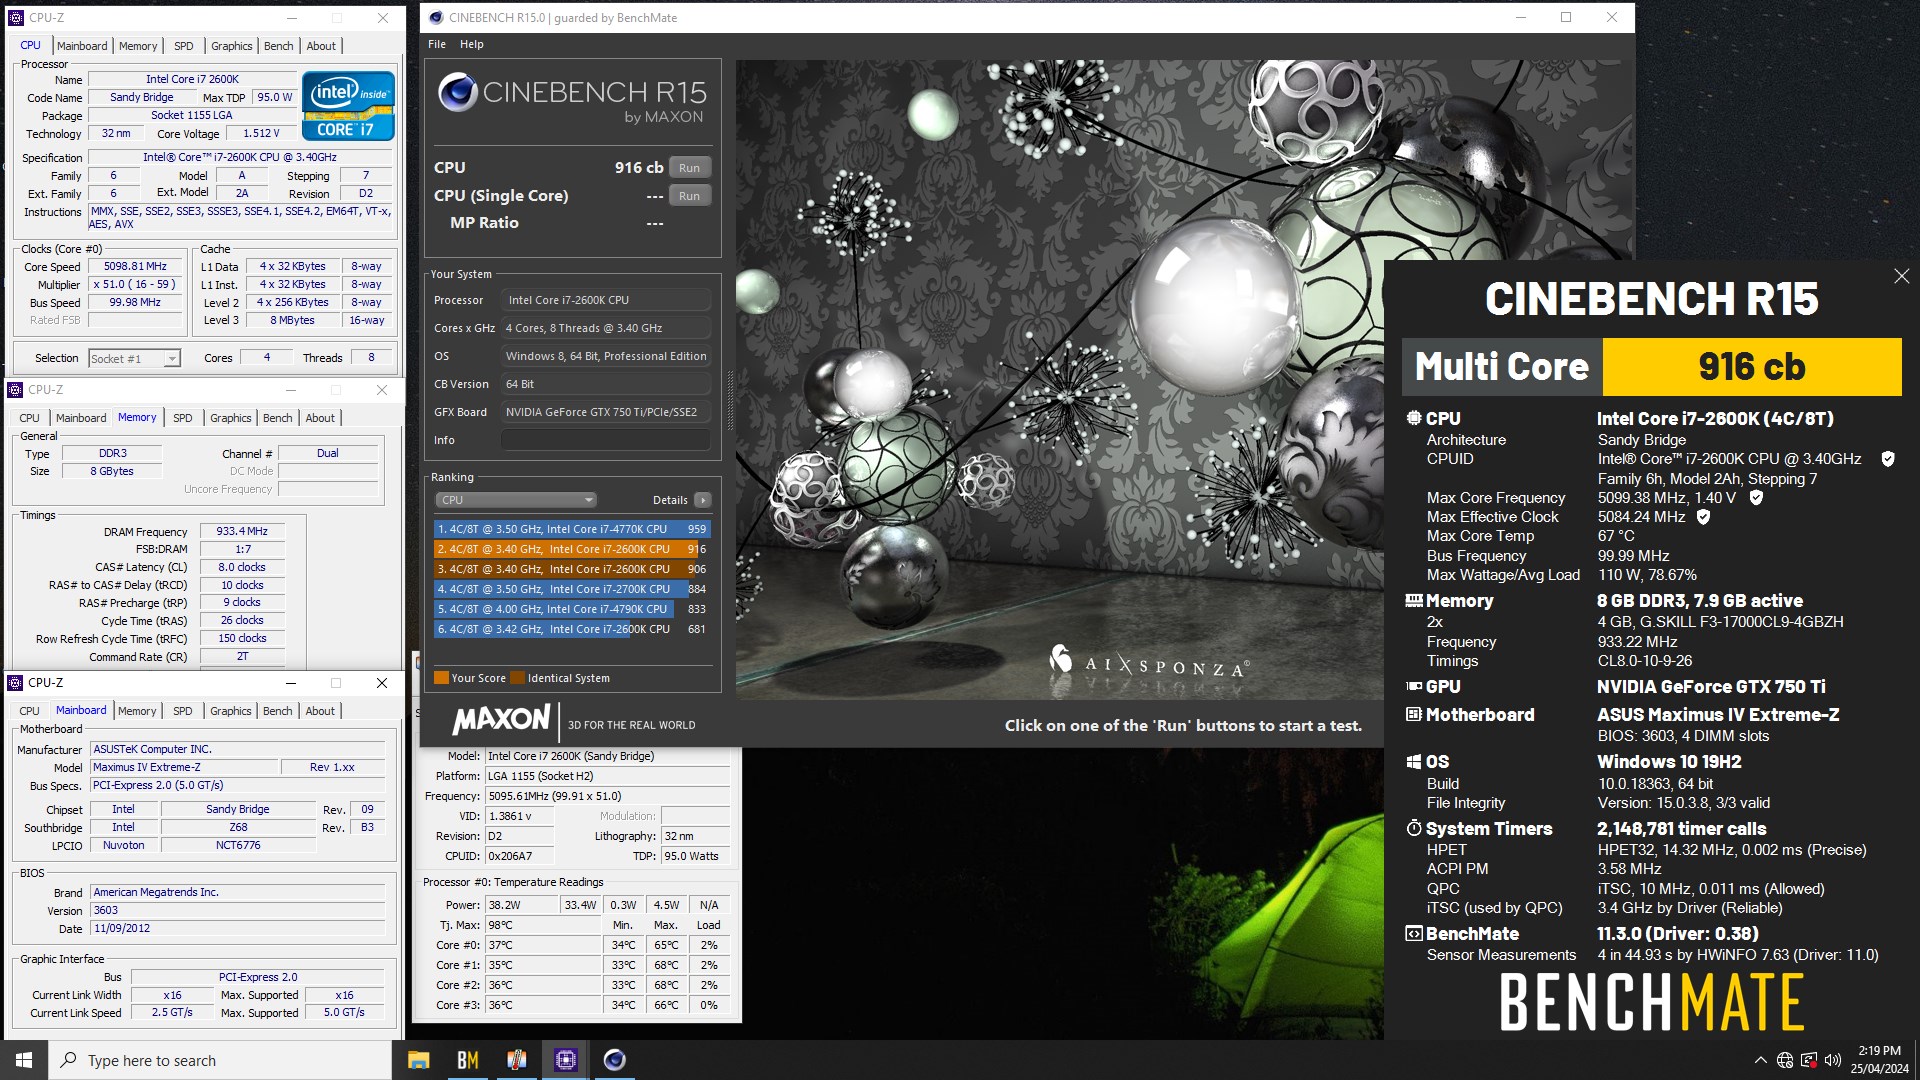Viewport: 1920px width, 1080px height.
Task: Close the BenchMate result overlay
Action: click(x=1901, y=276)
